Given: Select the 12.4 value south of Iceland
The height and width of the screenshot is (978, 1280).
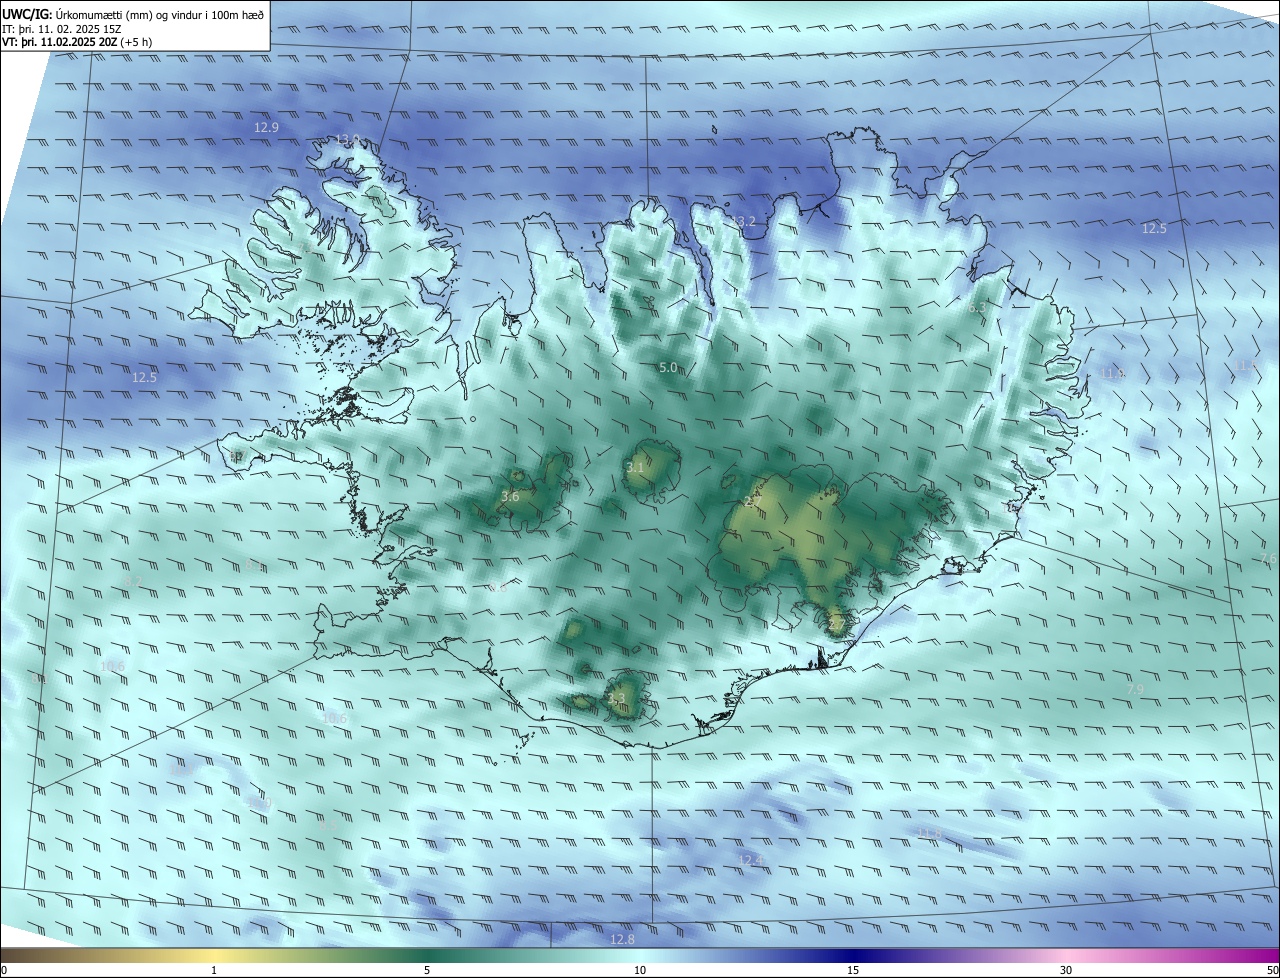Looking at the screenshot, I should click(x=750, y=860).
